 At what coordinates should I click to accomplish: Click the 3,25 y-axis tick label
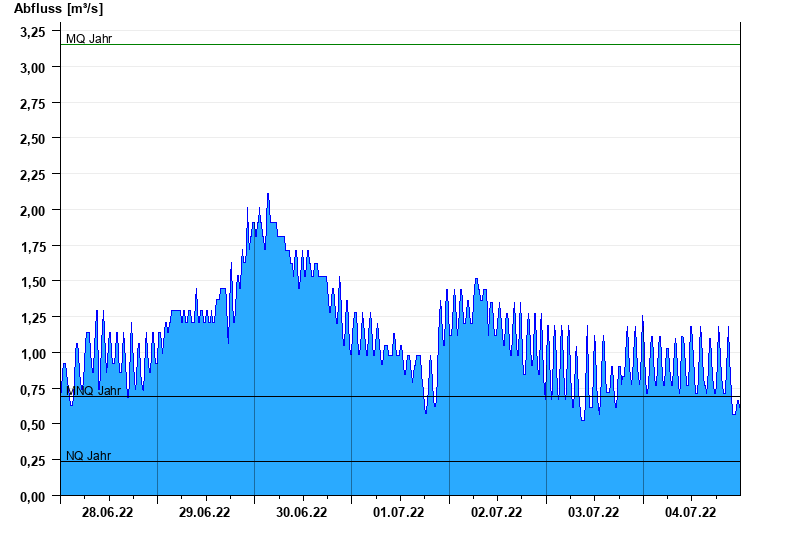pos(33,32)
